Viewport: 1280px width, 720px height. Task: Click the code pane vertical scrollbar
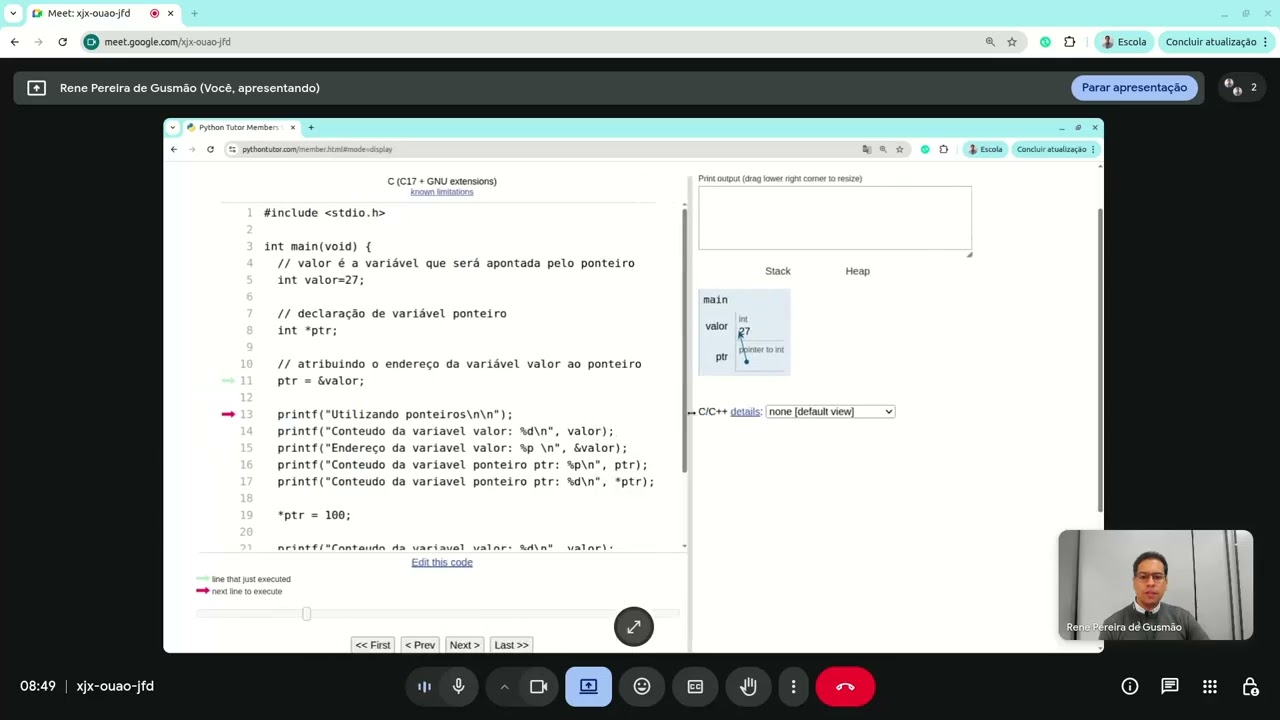point(685,340)
